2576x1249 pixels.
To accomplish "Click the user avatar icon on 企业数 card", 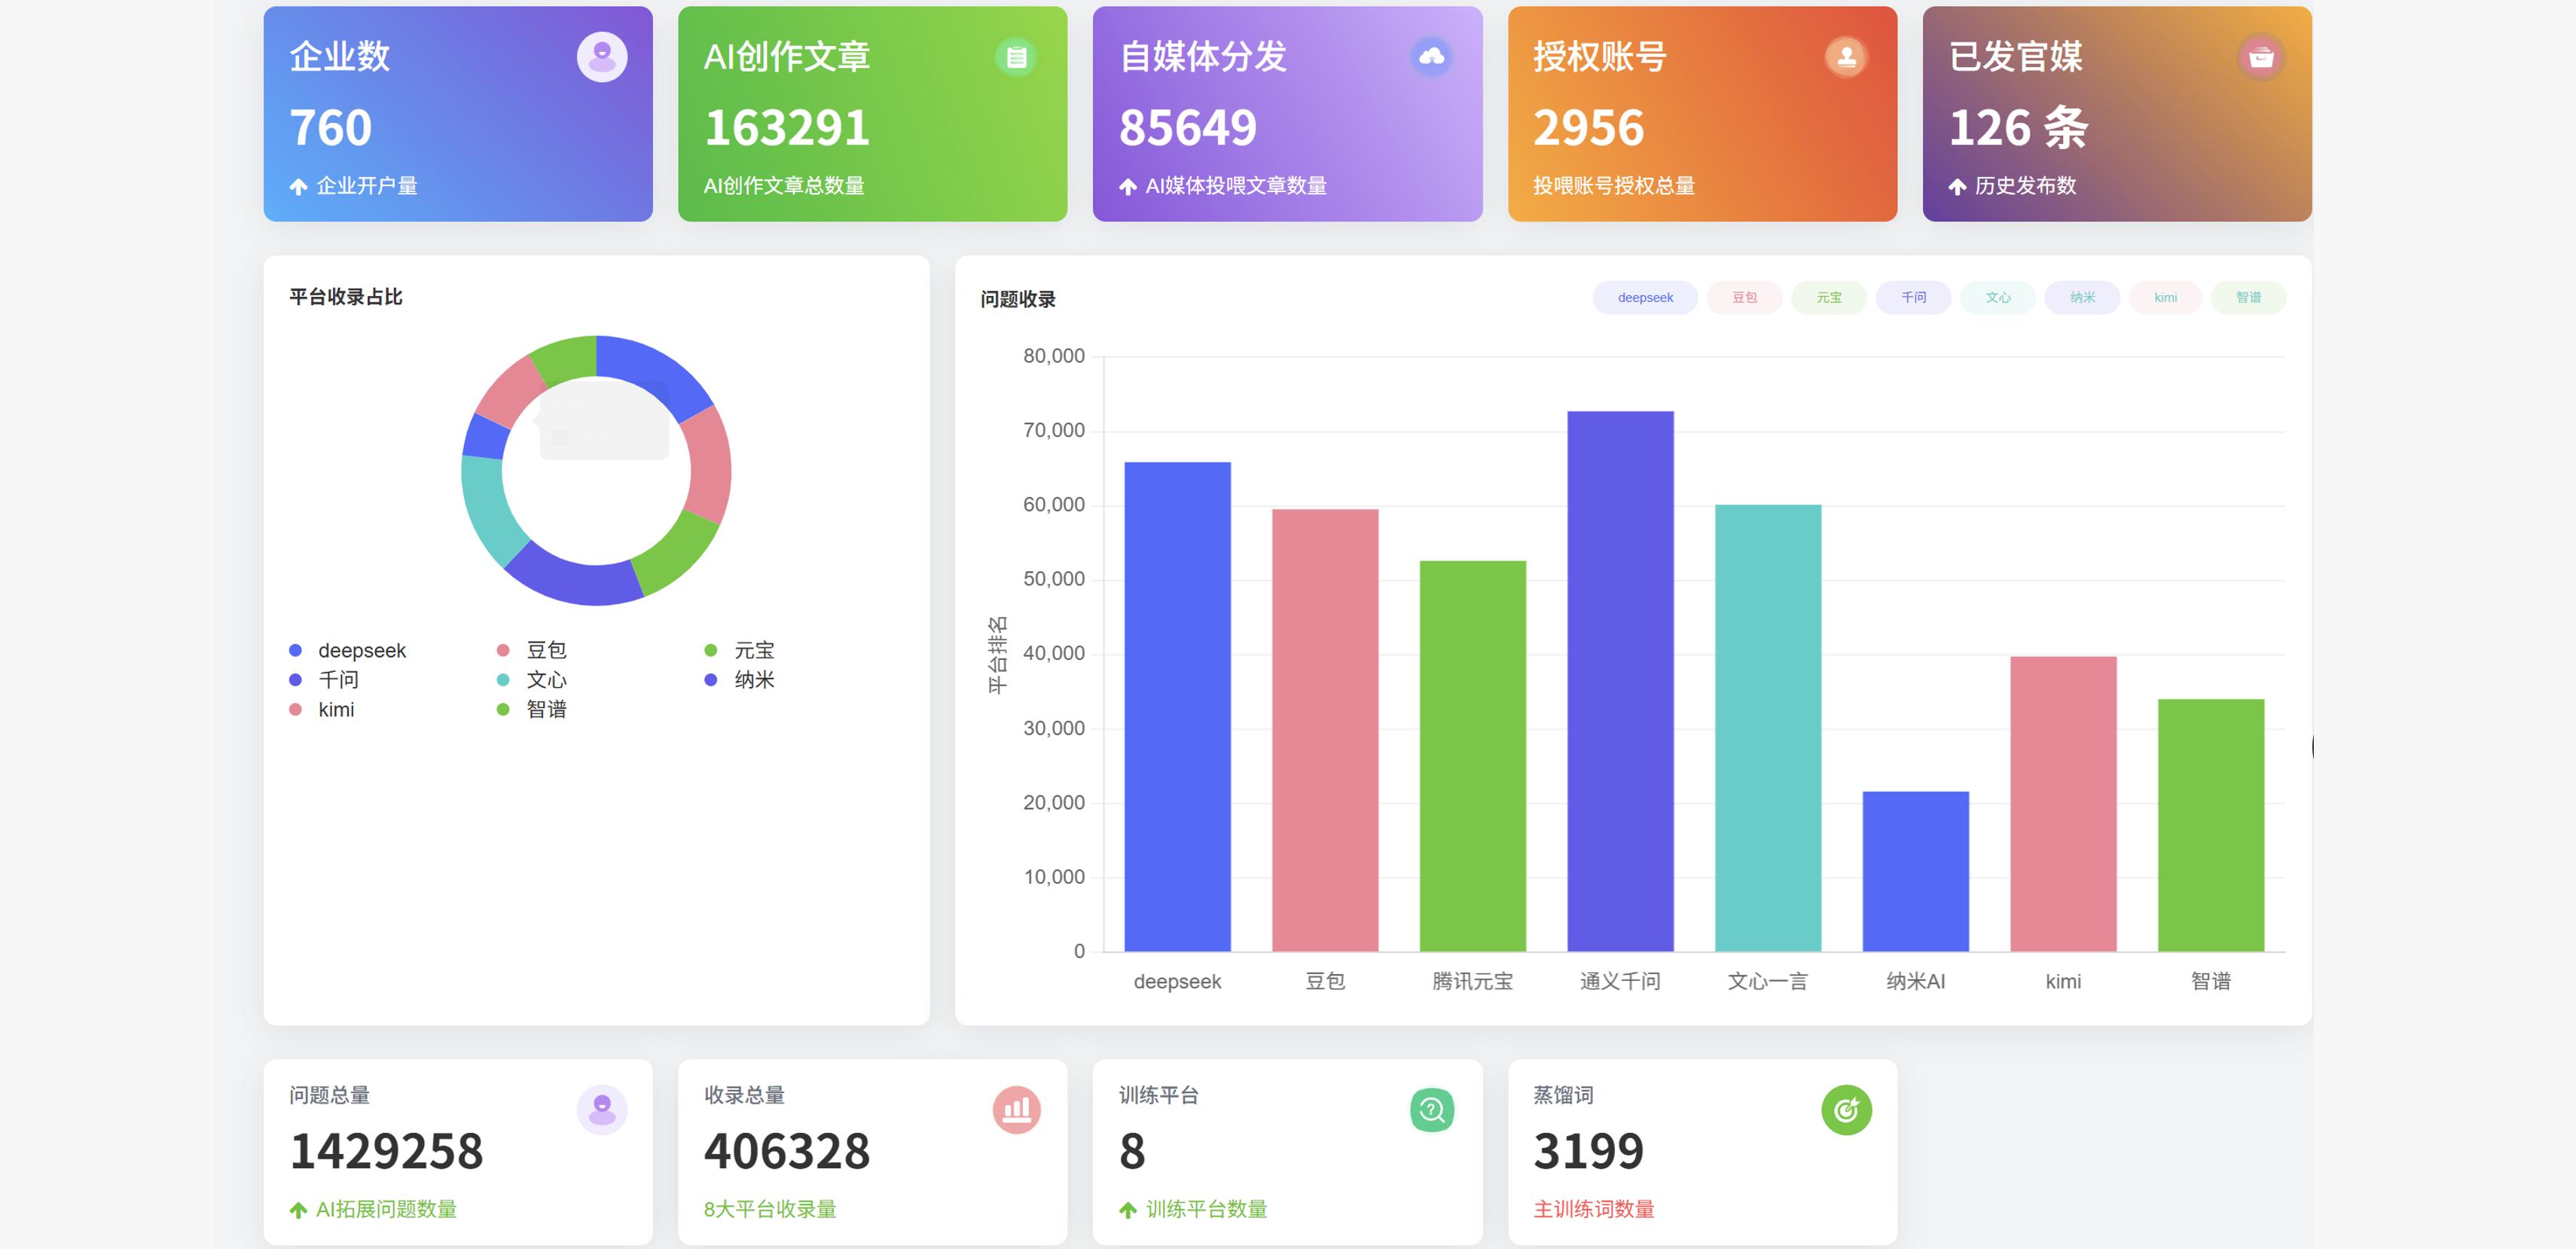I will point(602,57).
